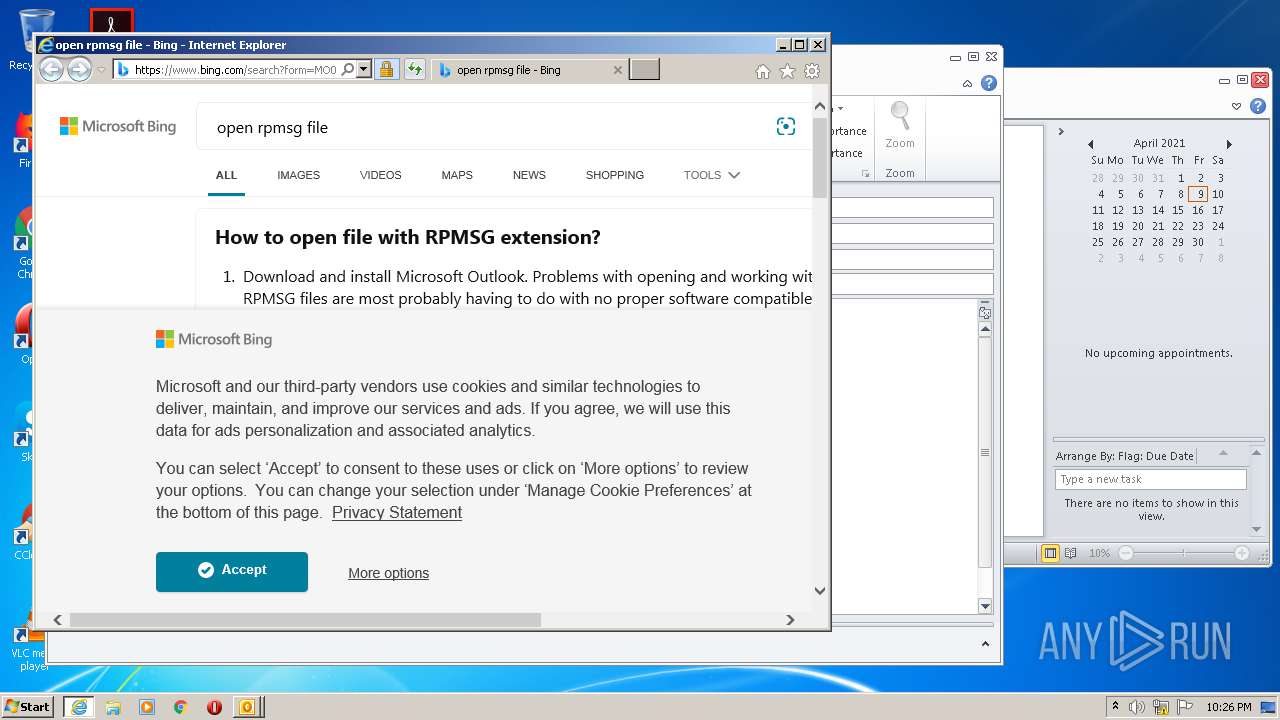The image size is (1280, 720).
Task: Close the 'open rpmsg file - Bing' tab
Action: pos(617,70)
